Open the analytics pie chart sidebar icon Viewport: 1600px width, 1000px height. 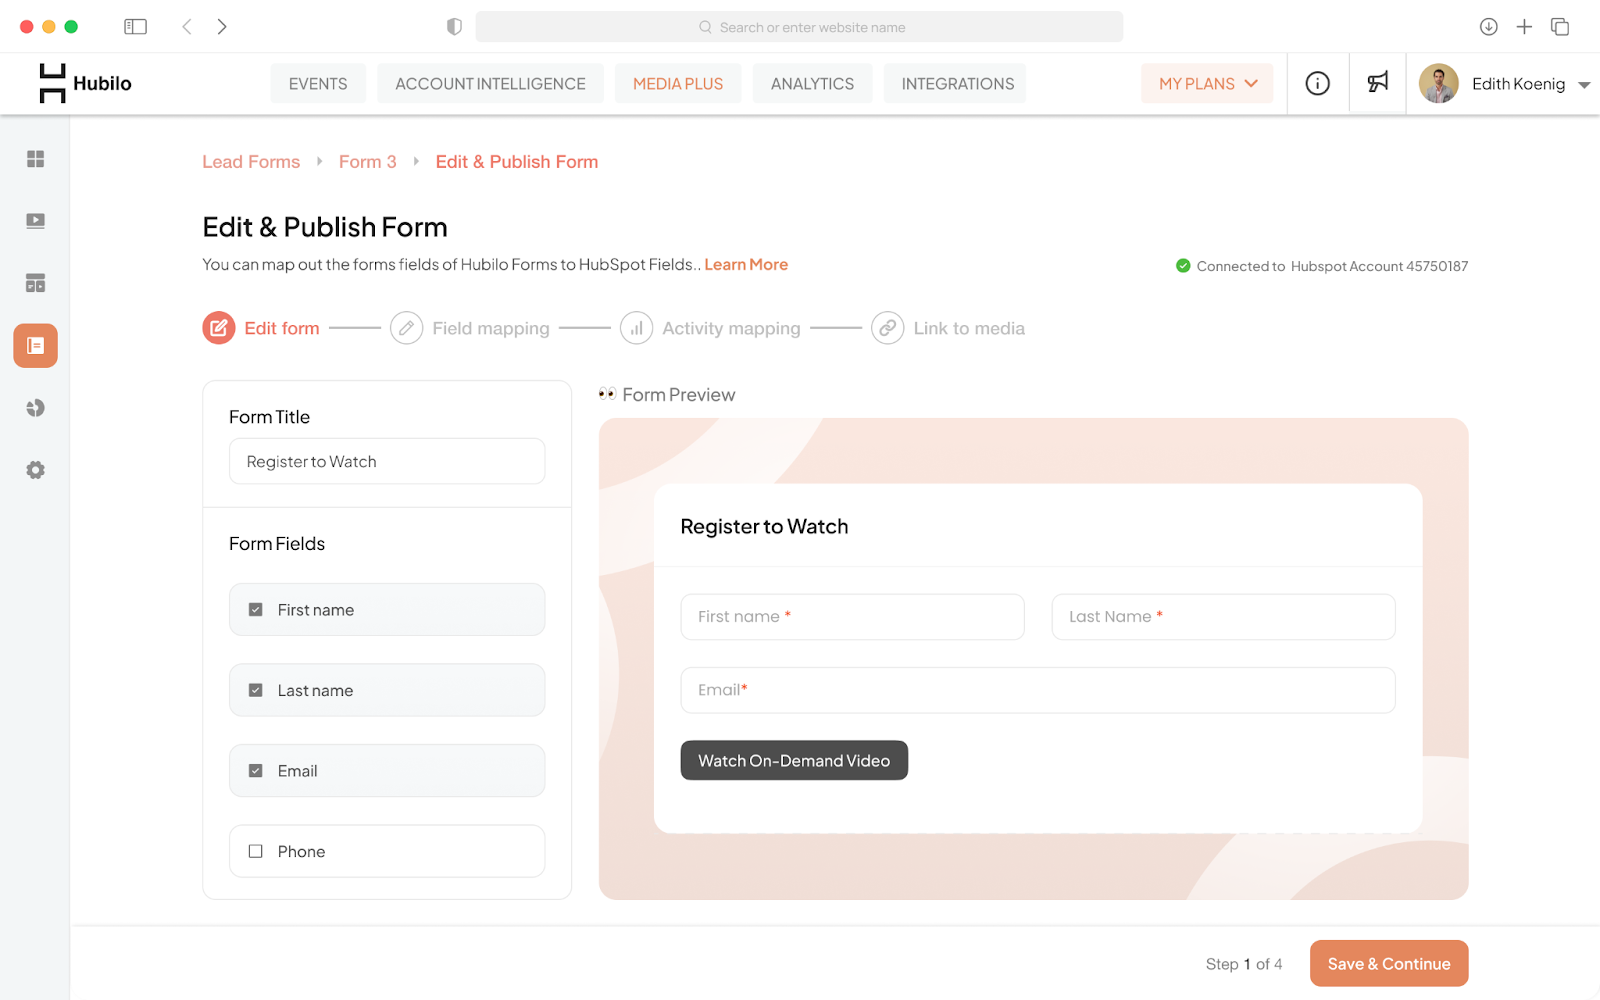[x=35, y=408]
